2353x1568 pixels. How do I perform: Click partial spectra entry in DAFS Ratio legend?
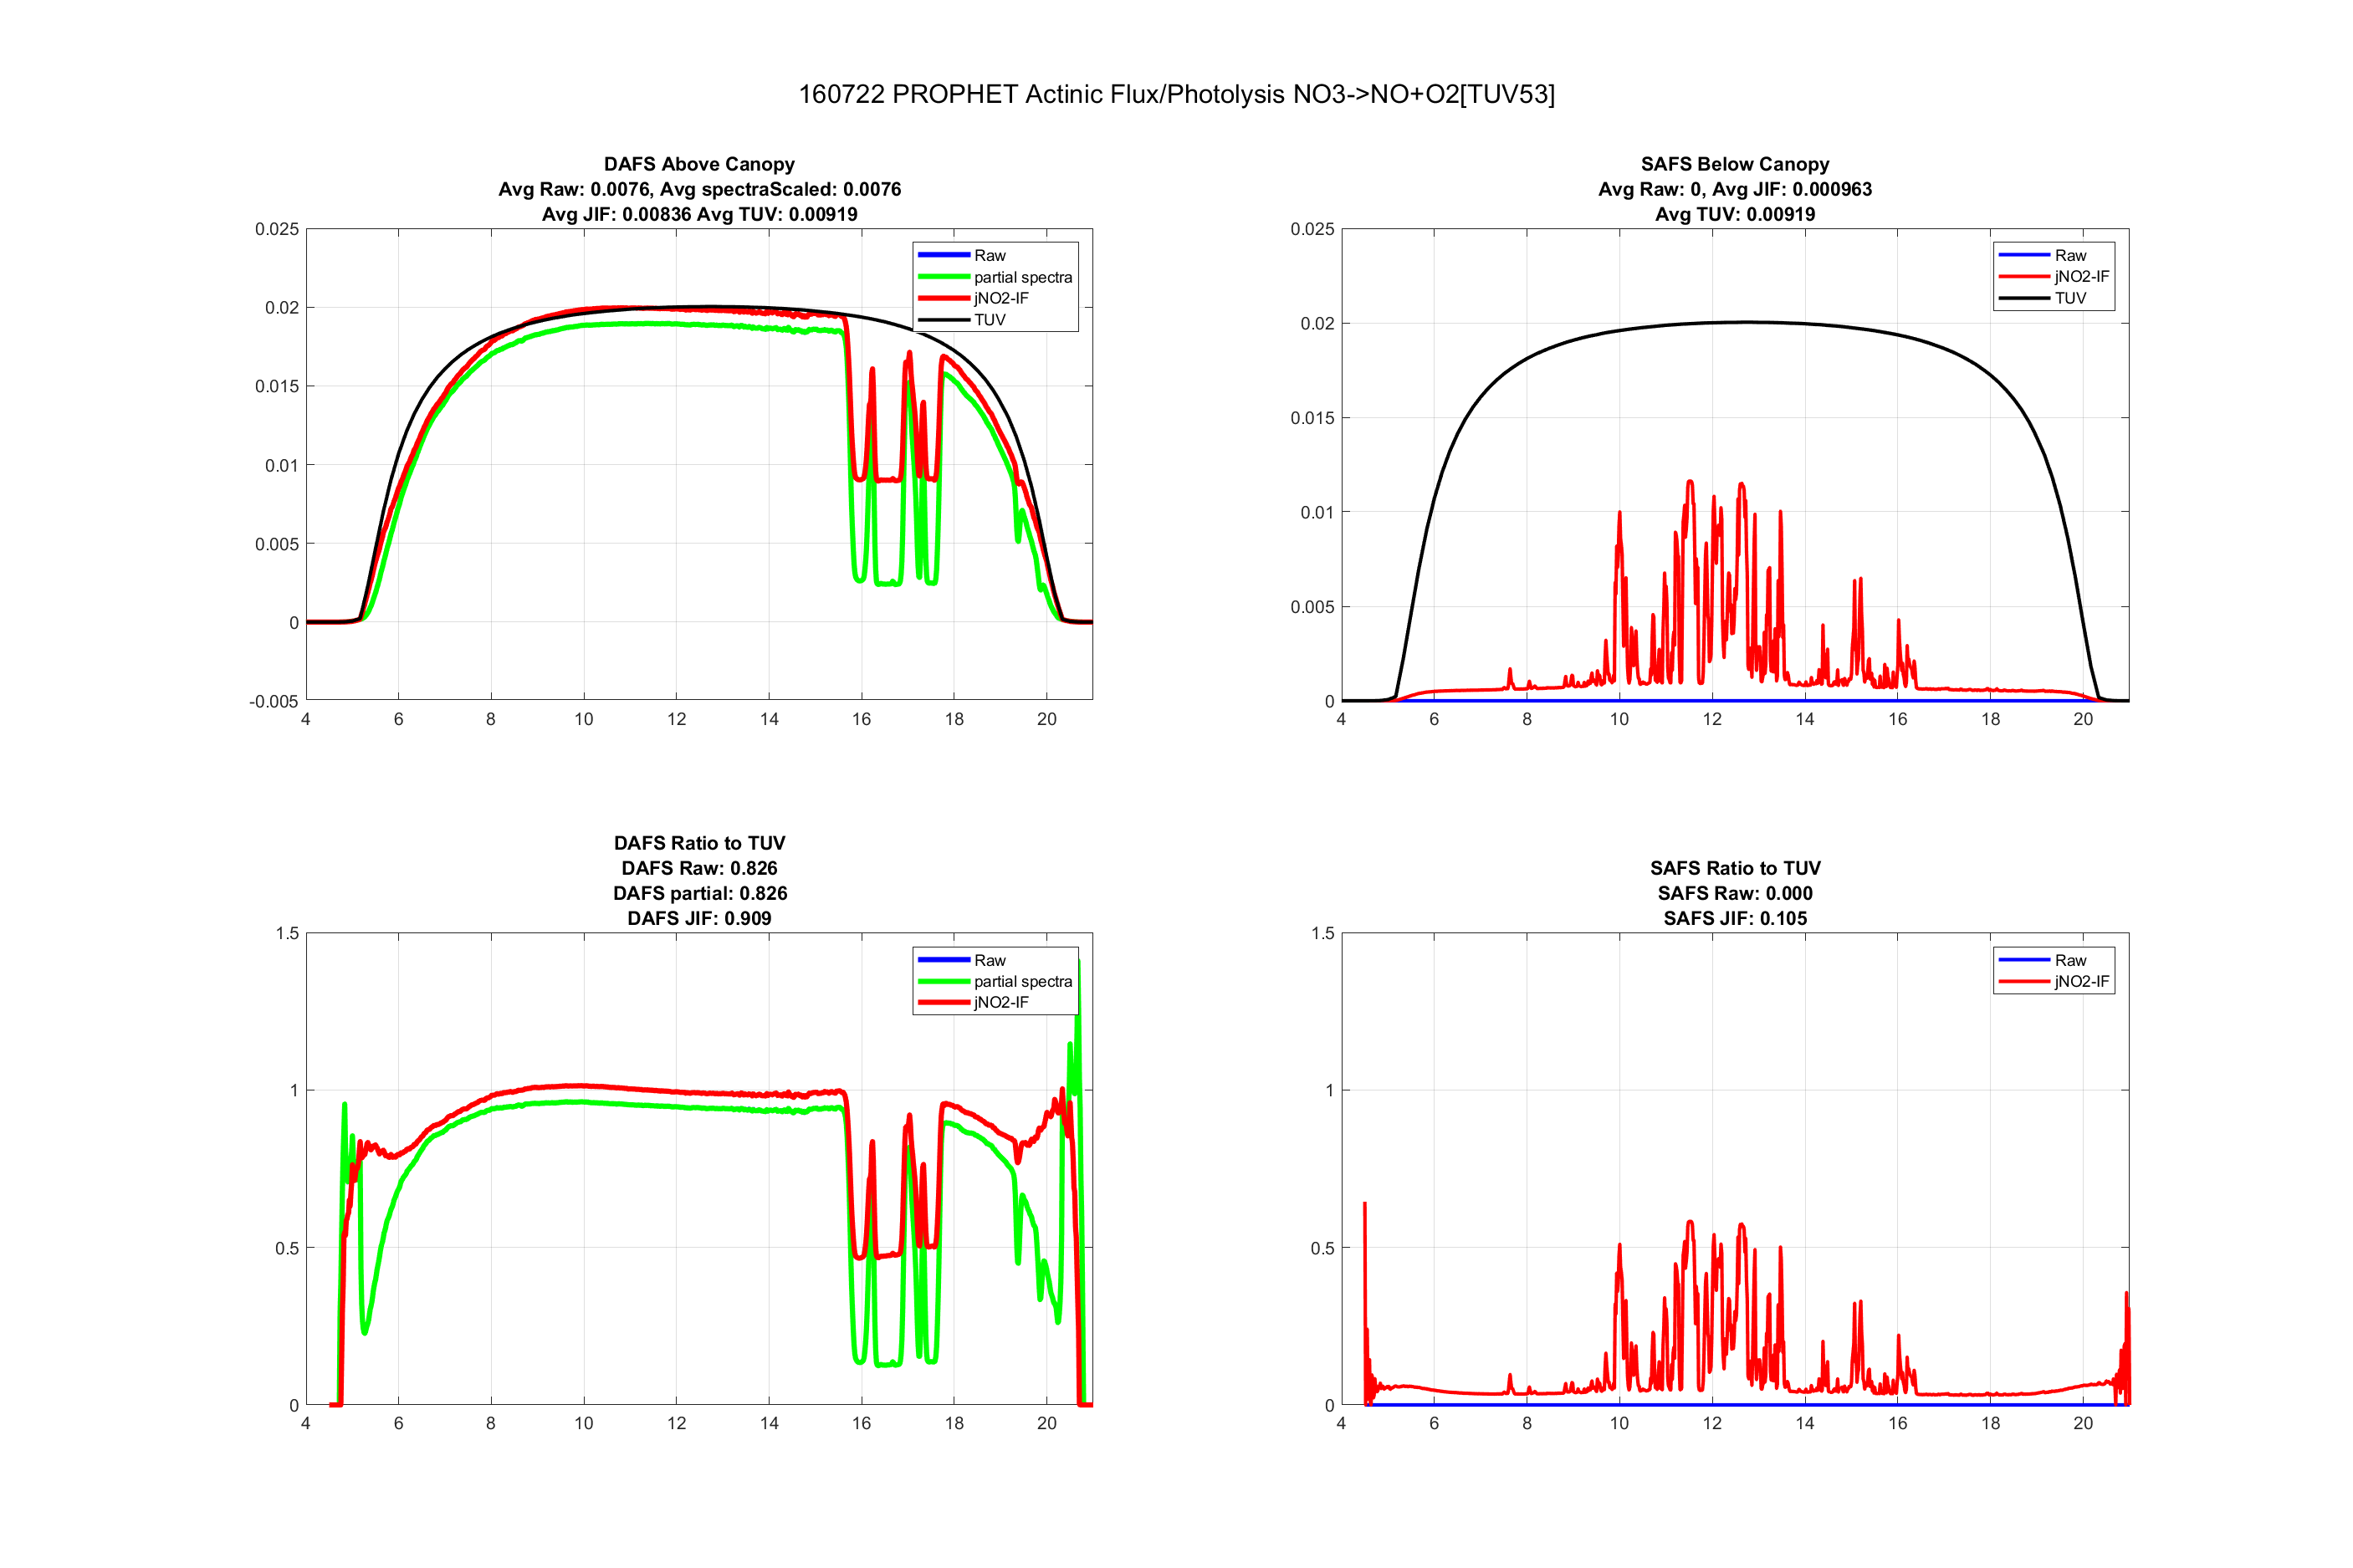coord(1022,981)
